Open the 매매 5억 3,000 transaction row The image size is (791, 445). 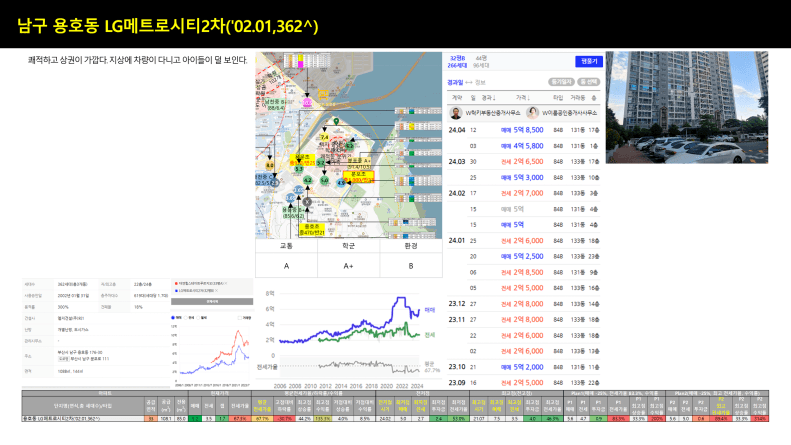524,178
